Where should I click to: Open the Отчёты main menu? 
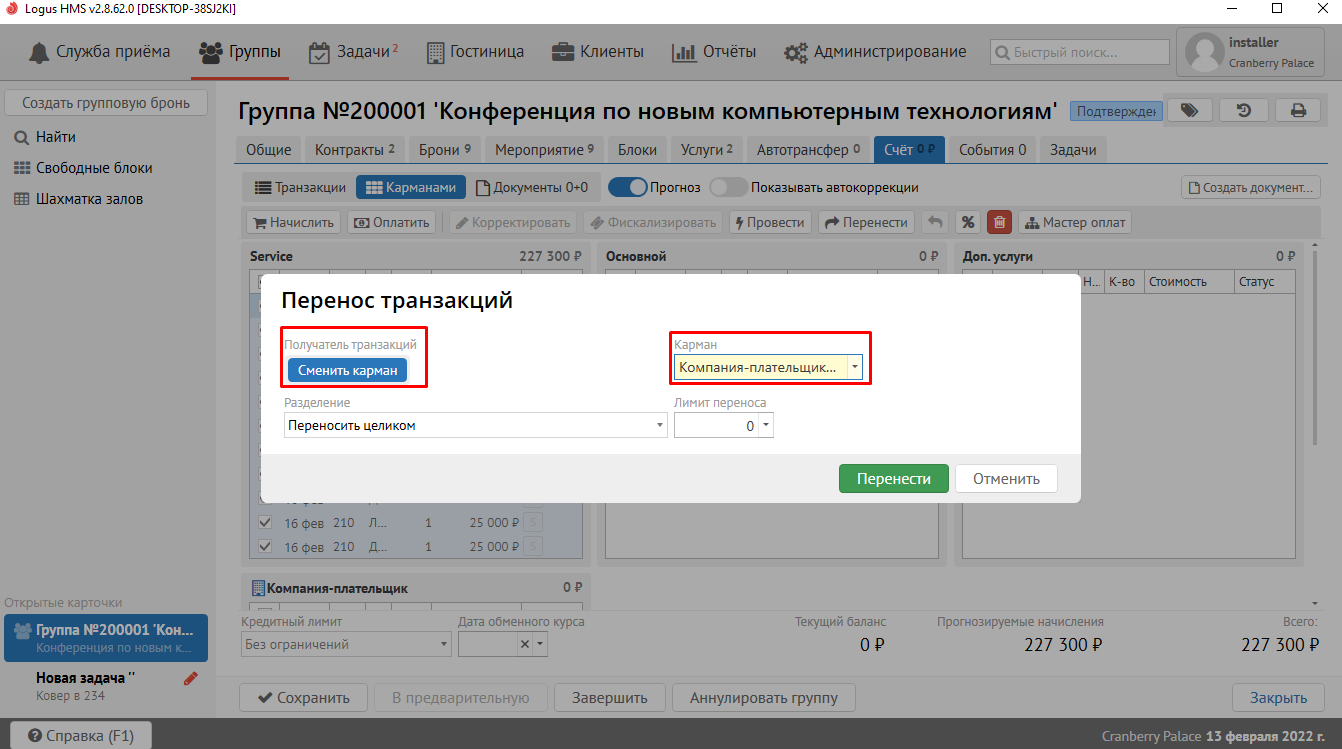[x=714, y=52]
